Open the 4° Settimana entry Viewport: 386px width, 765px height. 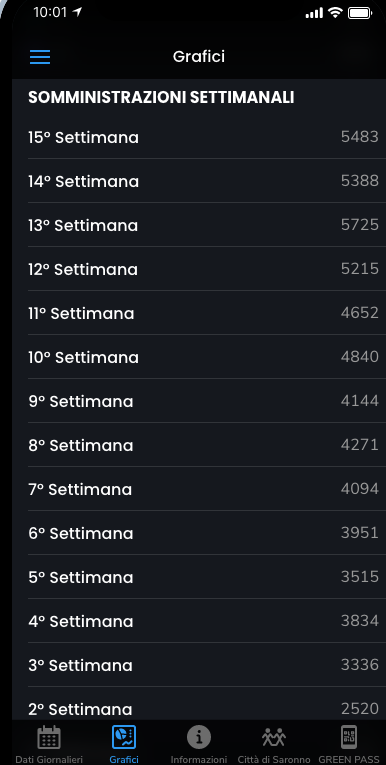point(203,621)
